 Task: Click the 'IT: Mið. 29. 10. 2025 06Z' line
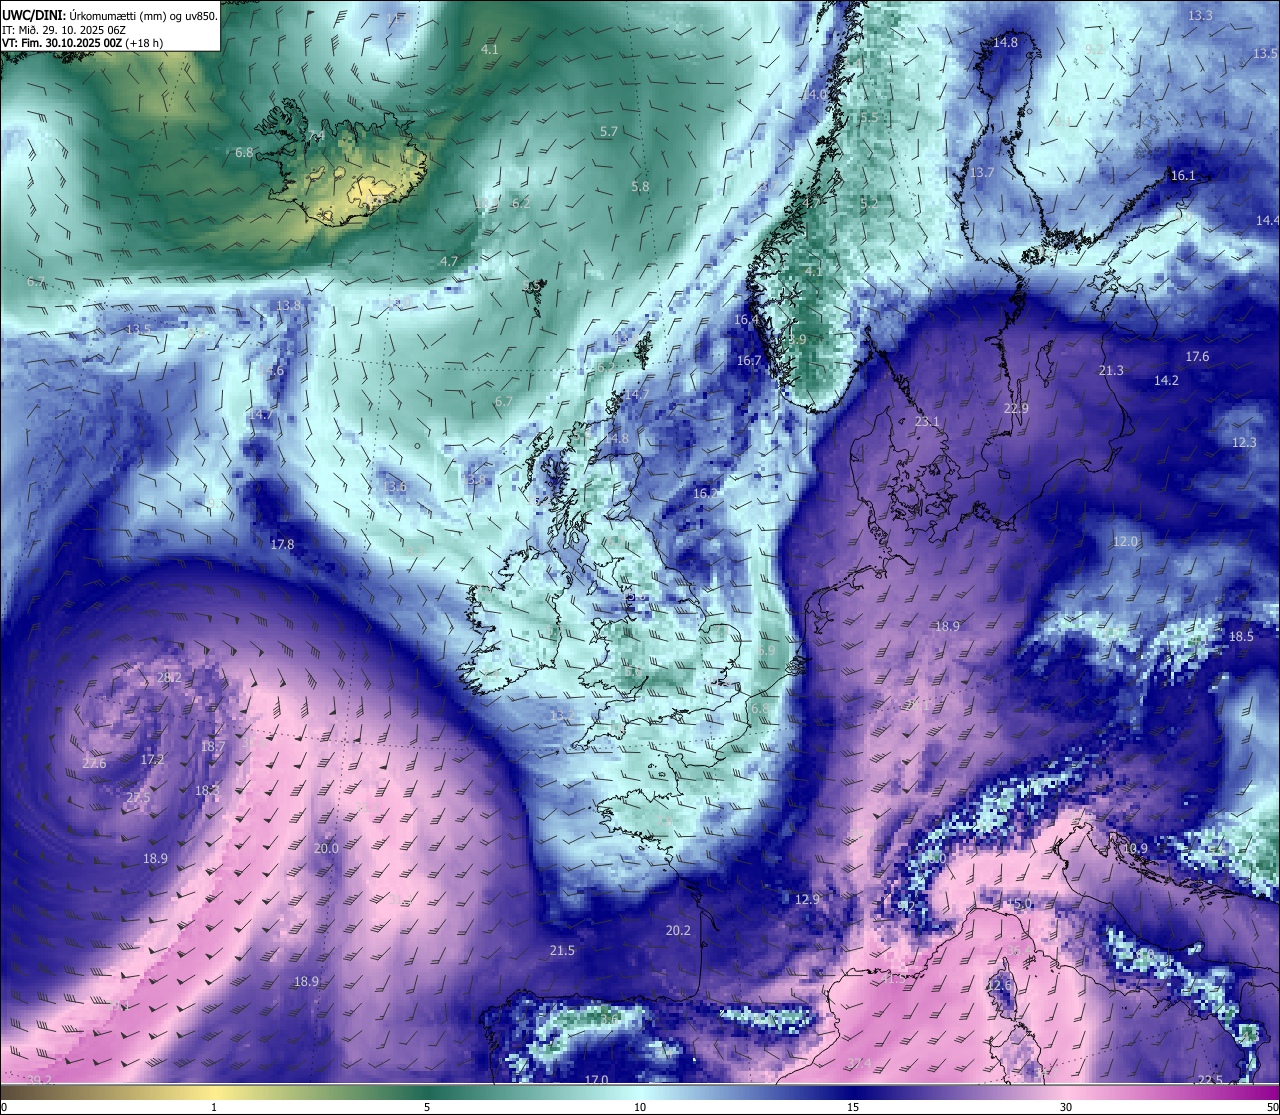64,29
